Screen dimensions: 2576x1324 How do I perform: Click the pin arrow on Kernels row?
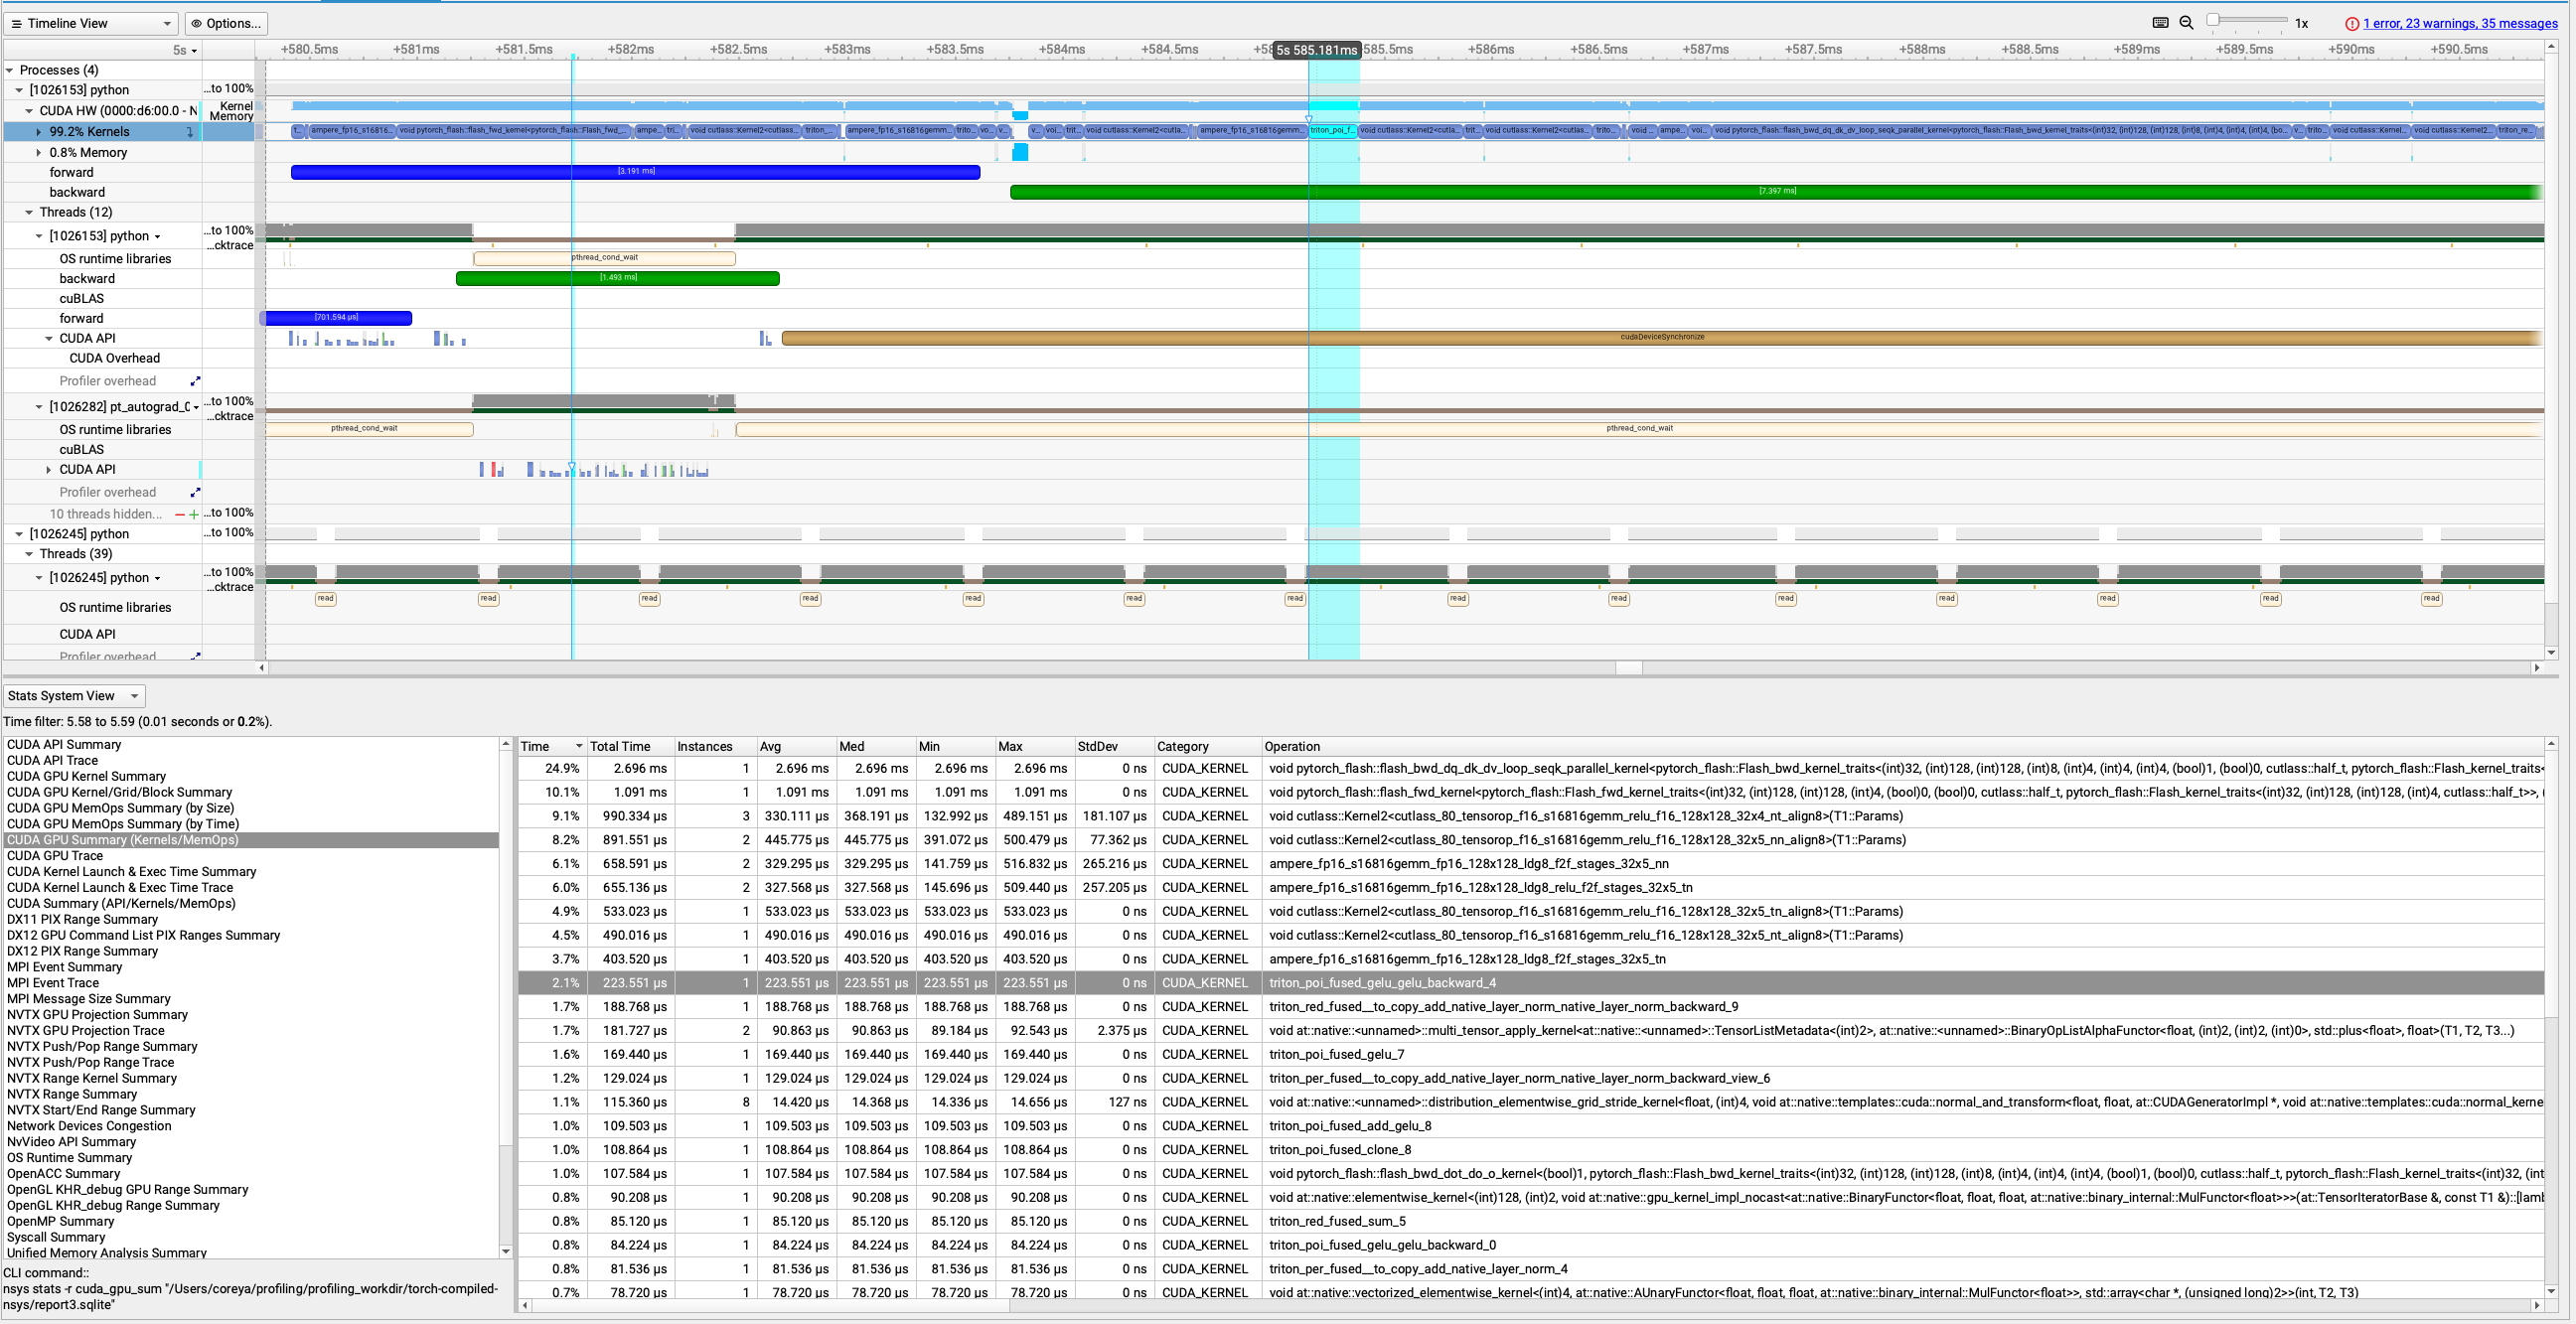pyautogui.click(x=190, y=132)
